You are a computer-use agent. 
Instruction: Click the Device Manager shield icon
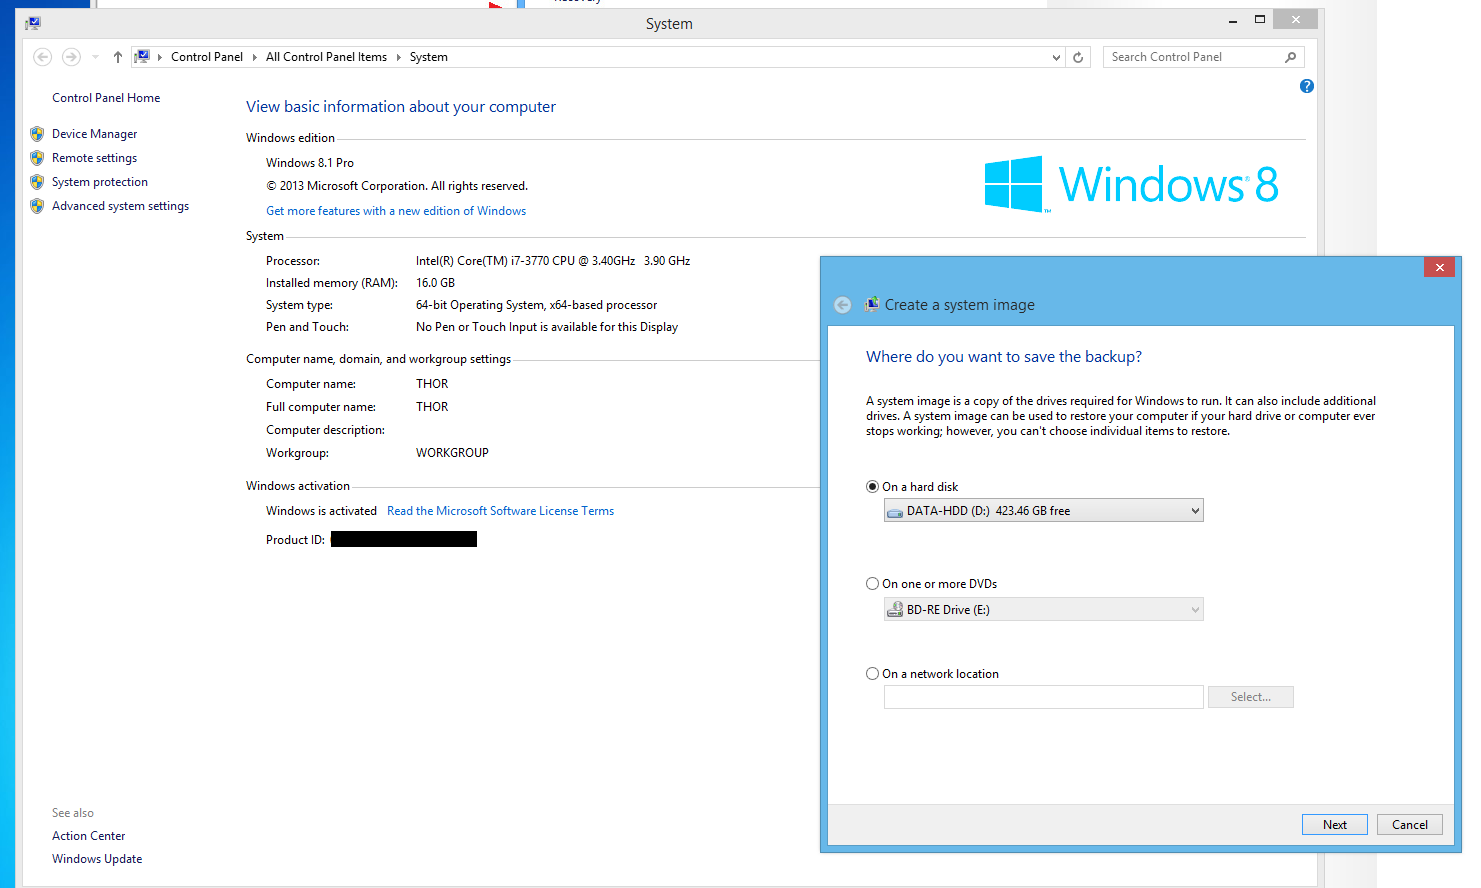point(37,134)
